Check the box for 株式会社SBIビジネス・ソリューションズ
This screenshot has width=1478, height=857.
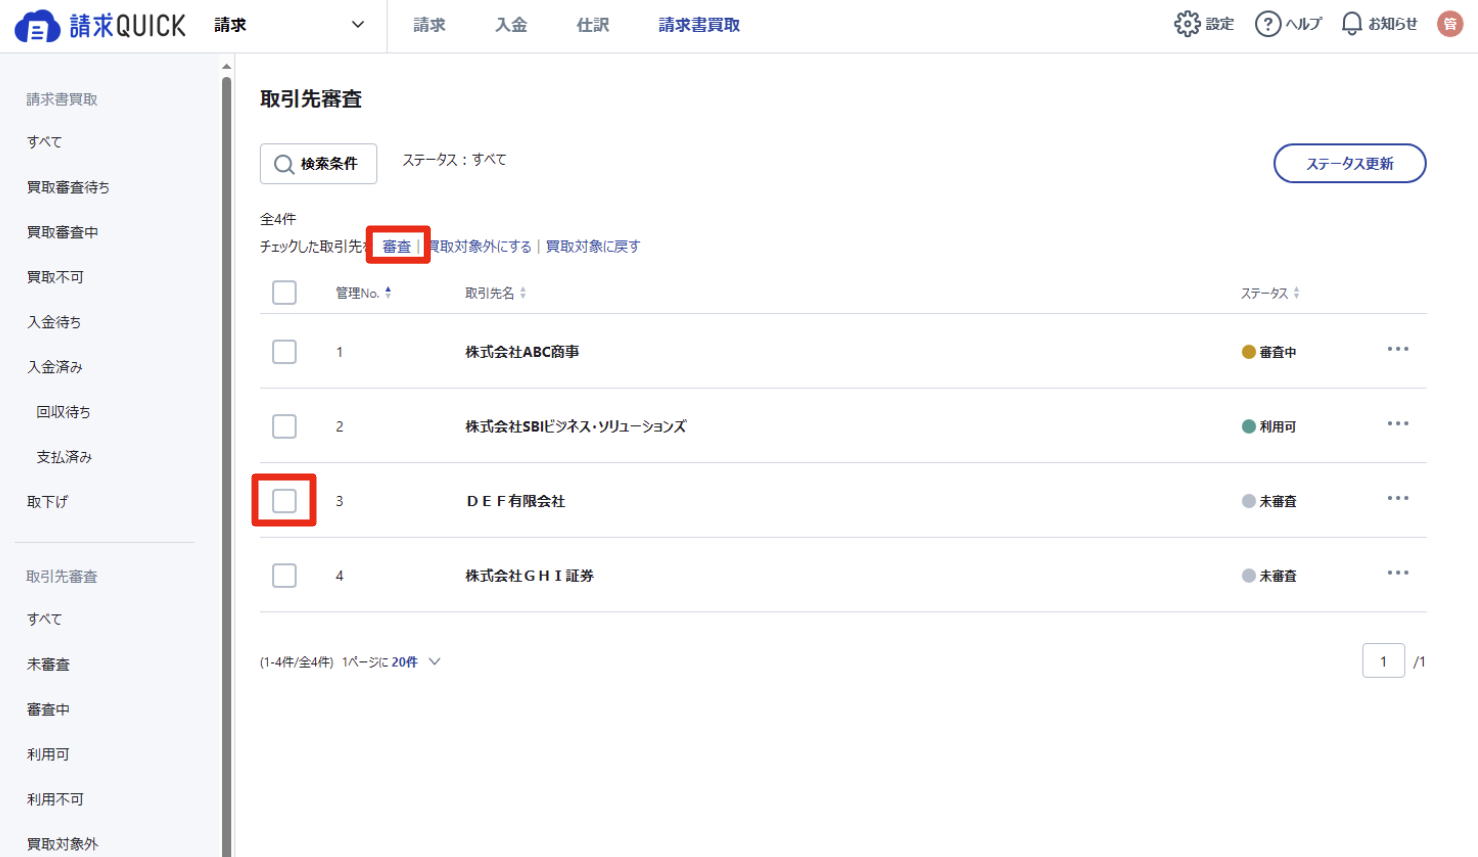[284, 426]
